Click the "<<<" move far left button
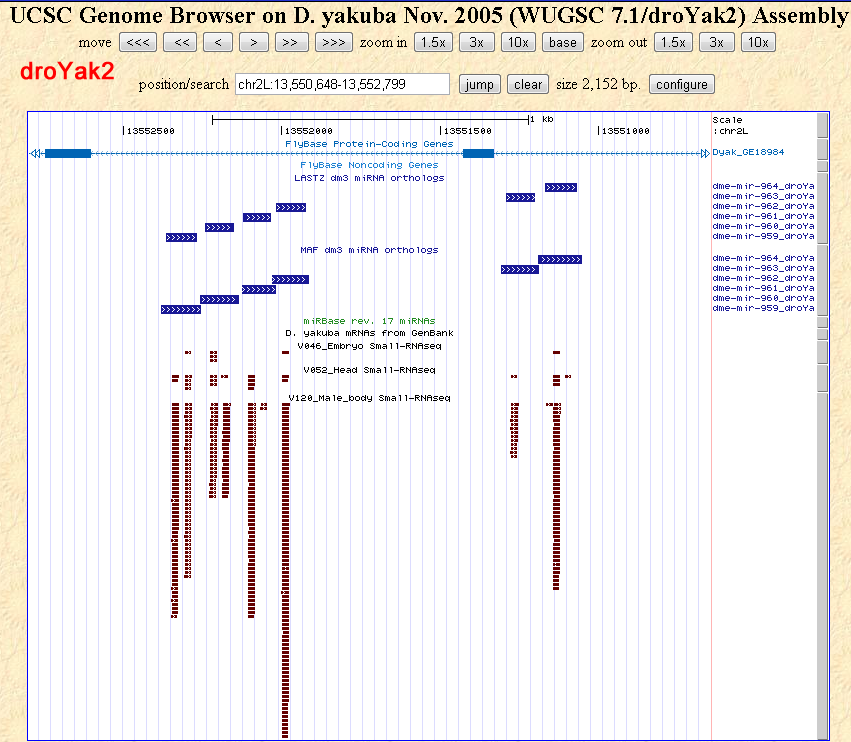The height and width of the screenshot is (742, 851). 138,42
